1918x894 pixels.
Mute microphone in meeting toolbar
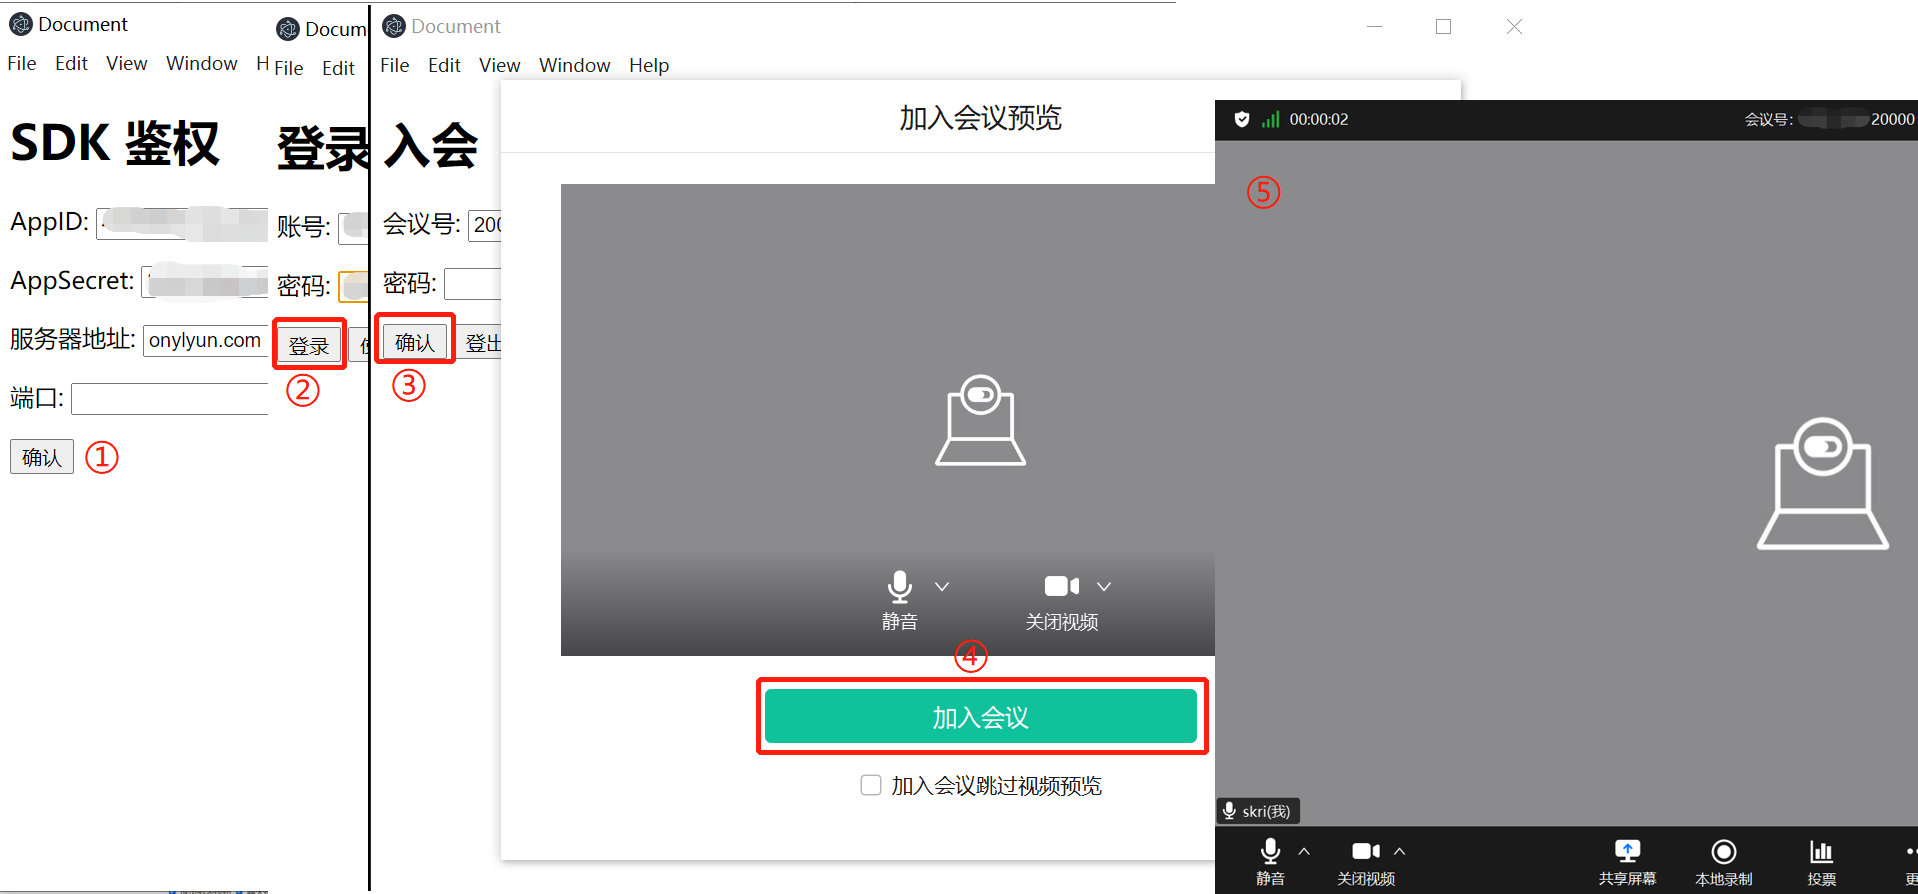click(1270, 862)
